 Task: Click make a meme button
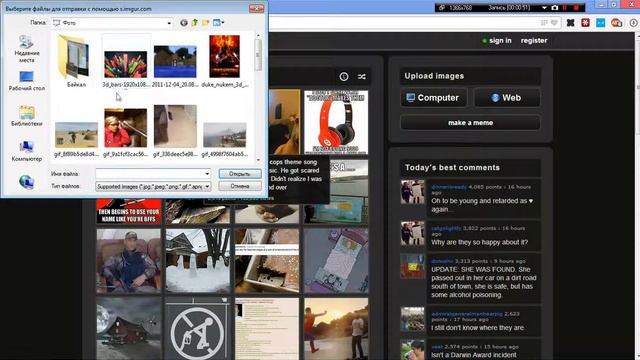[471, 122]
